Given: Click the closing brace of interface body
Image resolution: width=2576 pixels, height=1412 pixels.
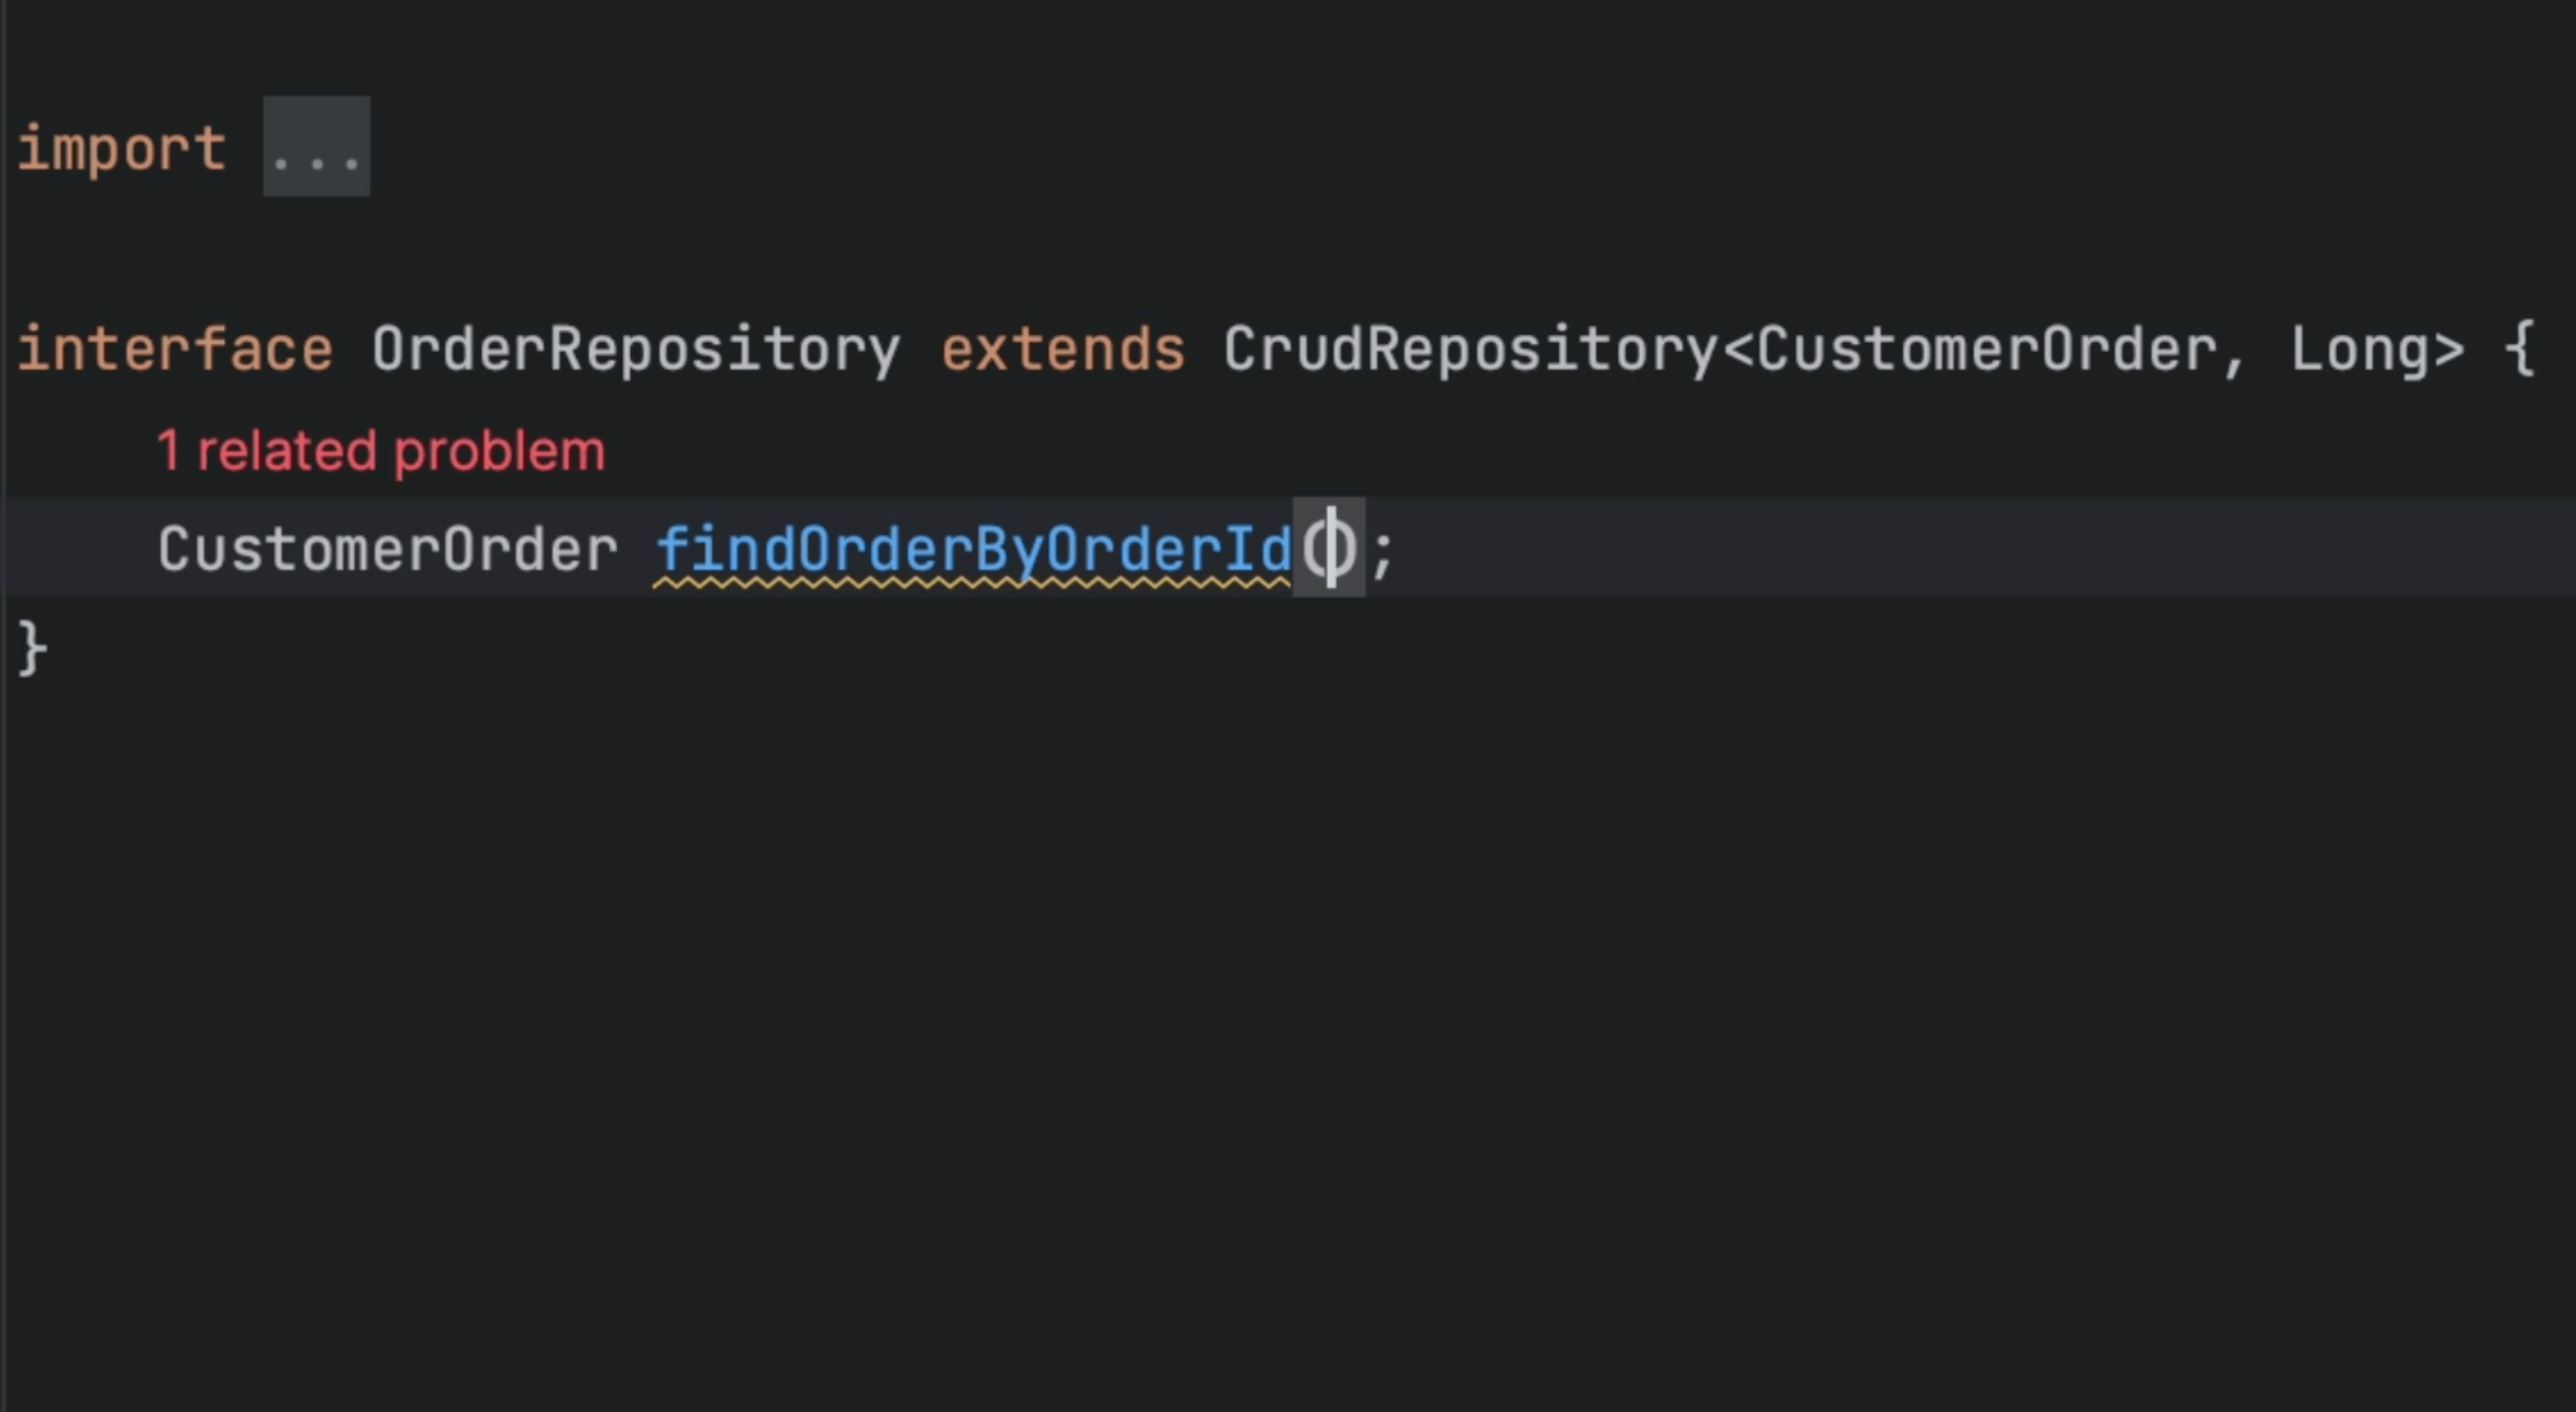Looking at the screenshot, I should pos(31,645).
